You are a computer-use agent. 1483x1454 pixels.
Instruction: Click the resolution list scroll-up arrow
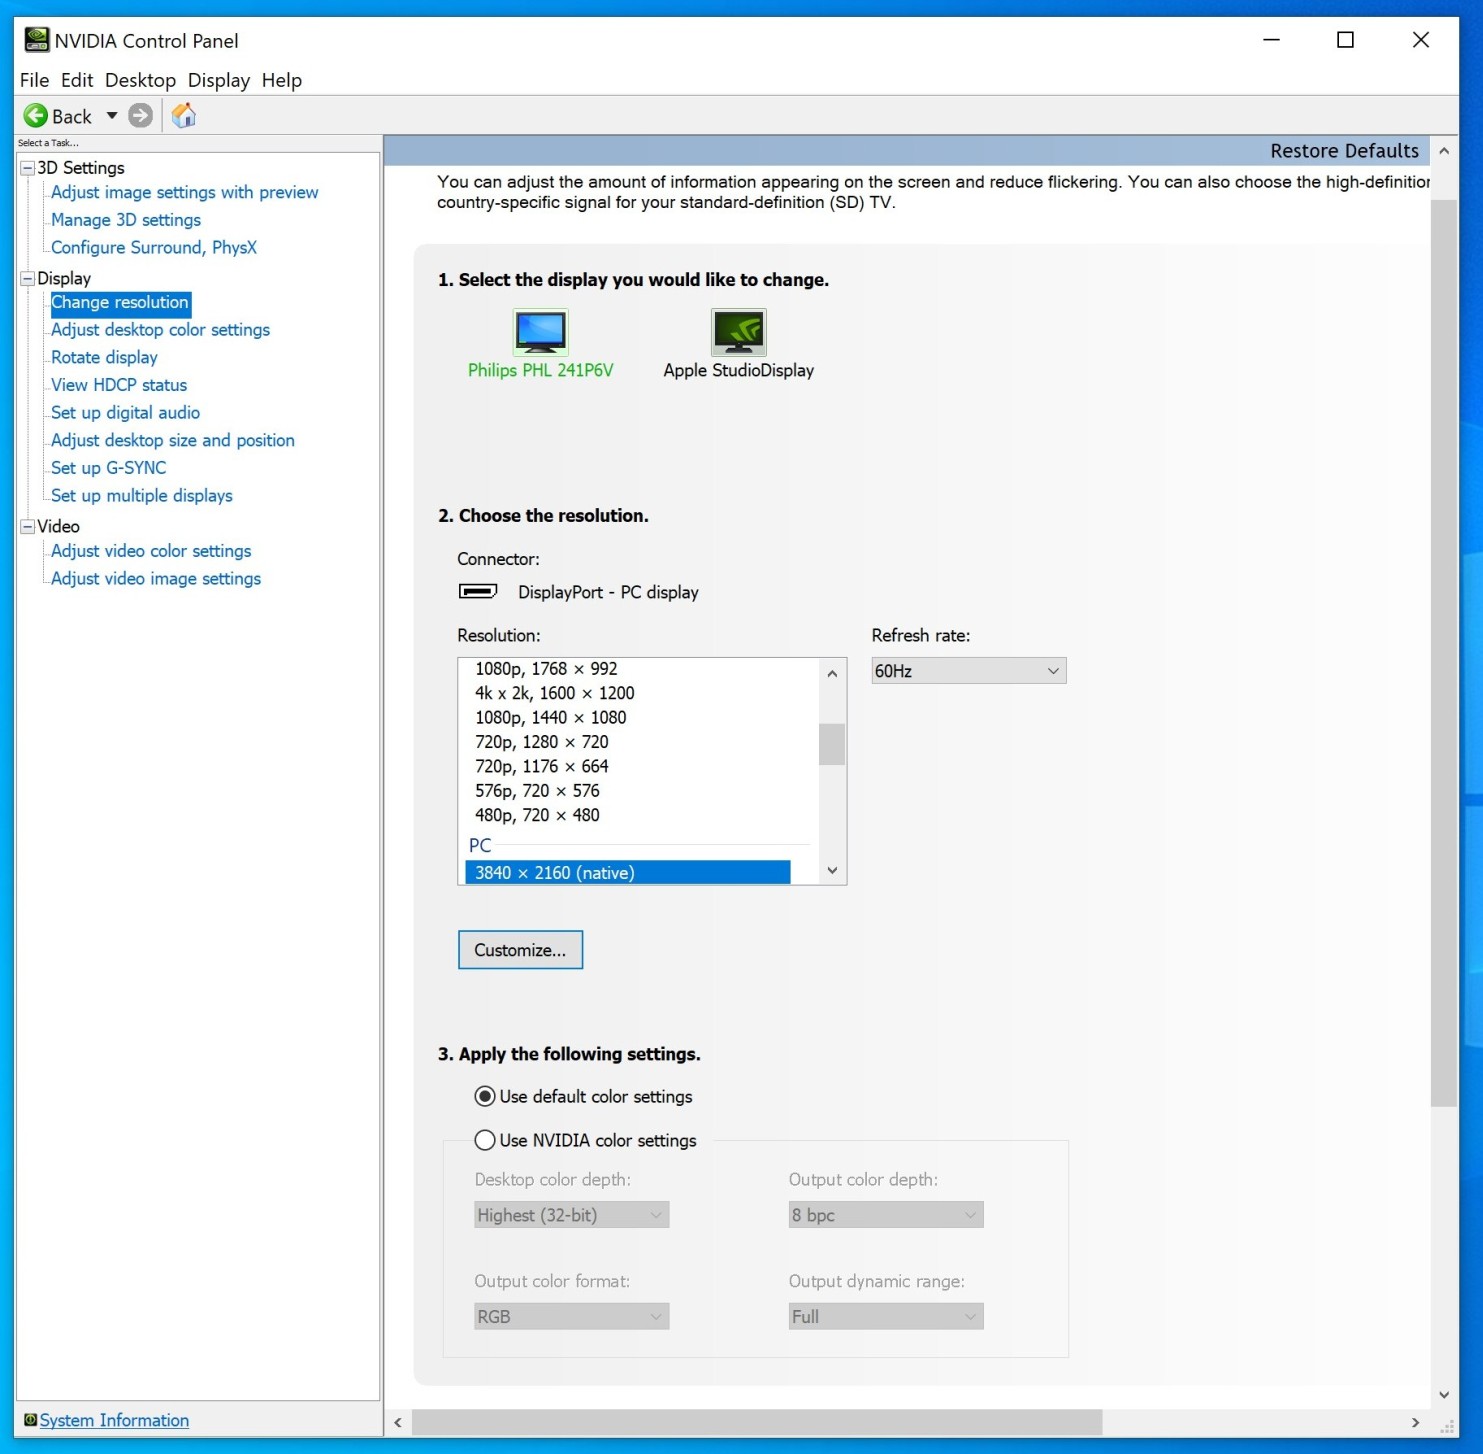coord(832,673)
